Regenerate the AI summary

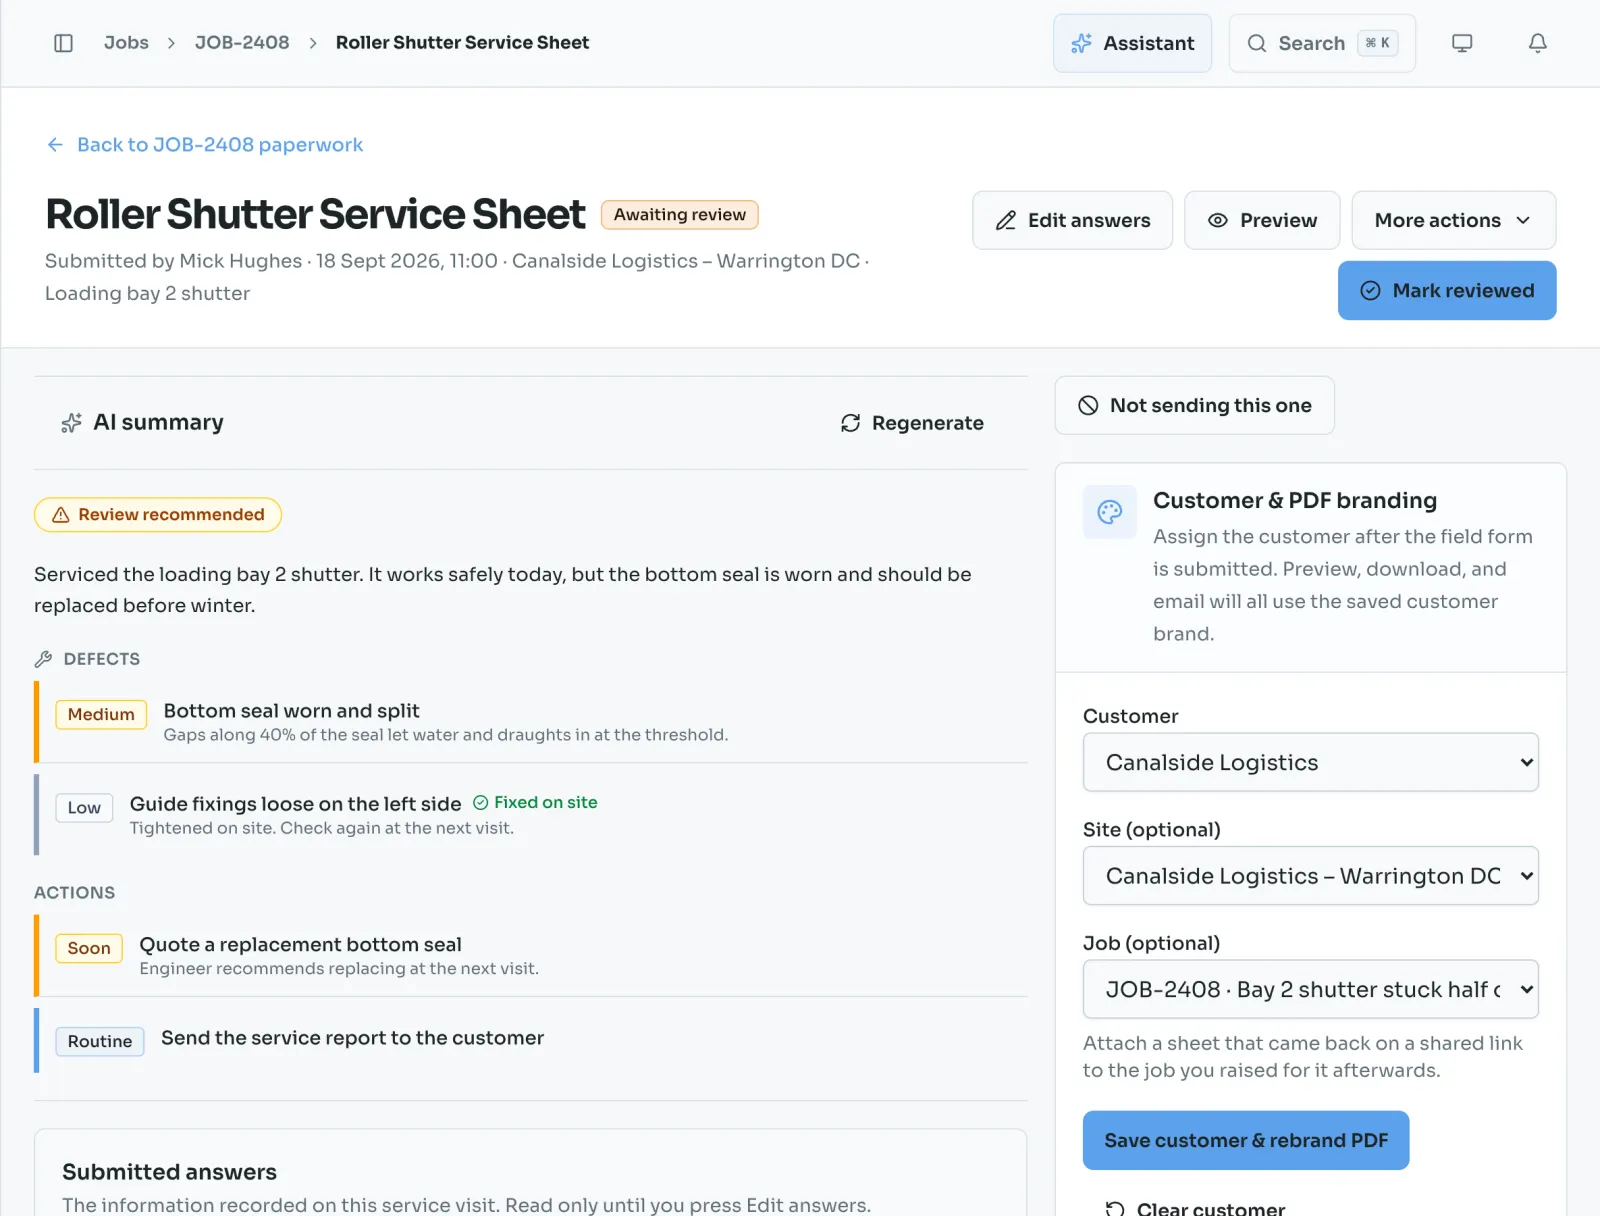point(912,423)
